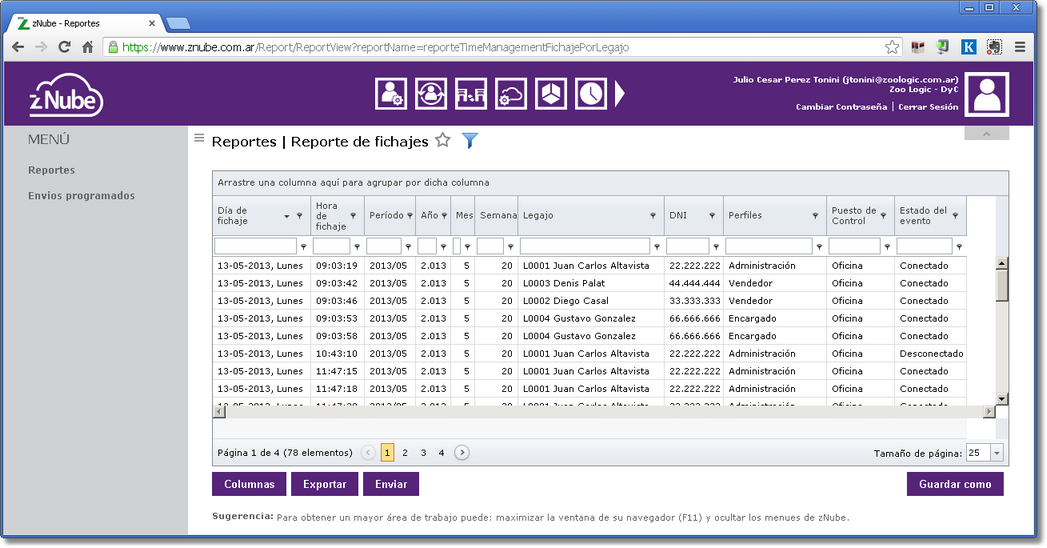
Task: Select Envios programados in side menu
Action: coord(81,196)
